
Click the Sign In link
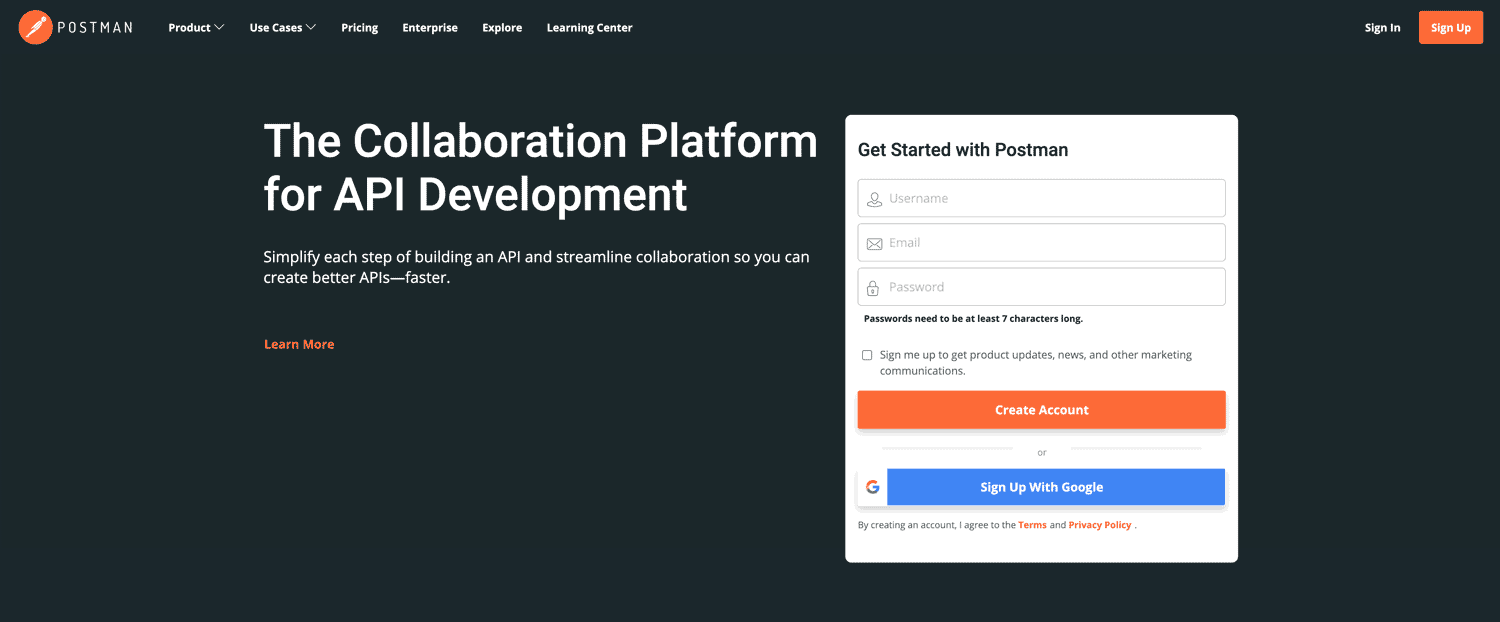(x=1382, y=28)
